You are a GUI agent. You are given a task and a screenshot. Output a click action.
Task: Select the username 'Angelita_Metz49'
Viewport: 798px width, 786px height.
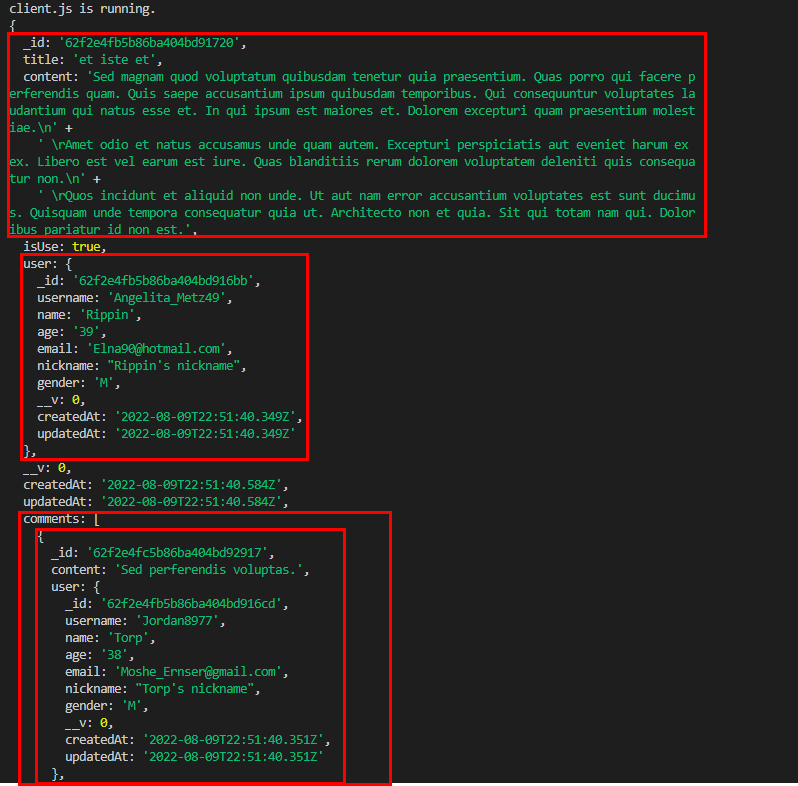[x=166, y=298]
